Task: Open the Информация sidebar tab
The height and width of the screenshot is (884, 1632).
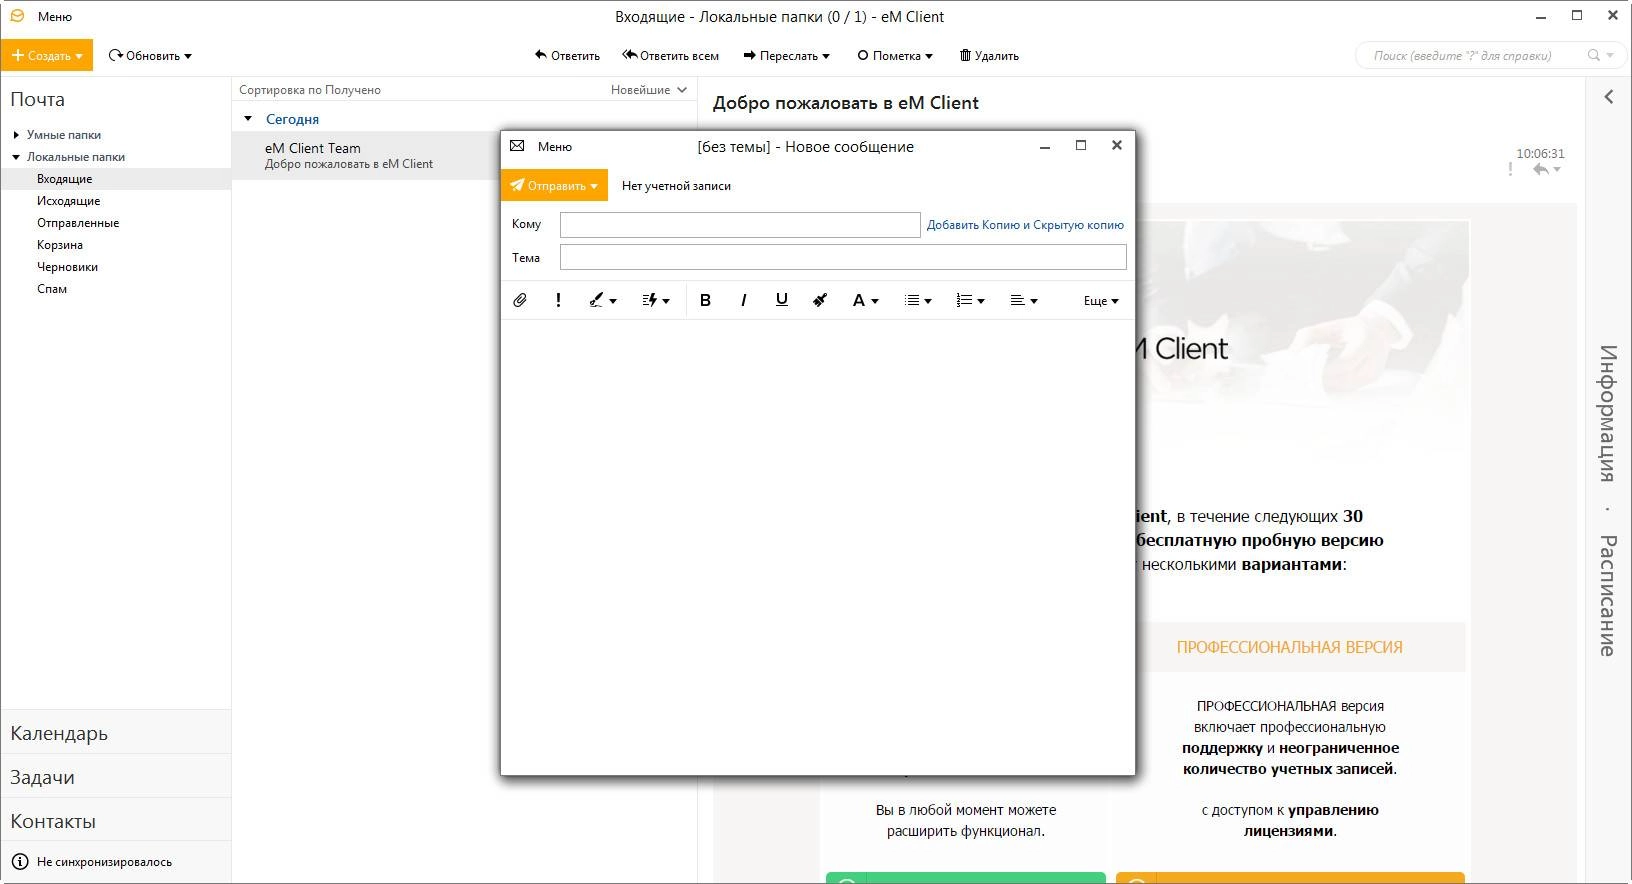Action: (x=1607, y=413)
